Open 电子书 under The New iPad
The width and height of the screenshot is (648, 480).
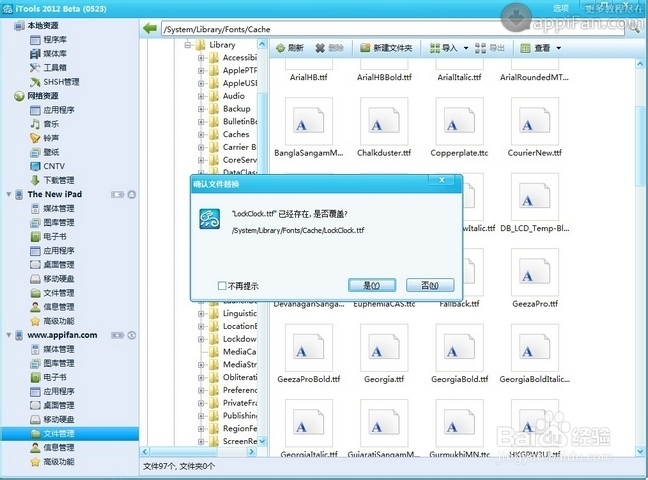(x=48, y=236)
